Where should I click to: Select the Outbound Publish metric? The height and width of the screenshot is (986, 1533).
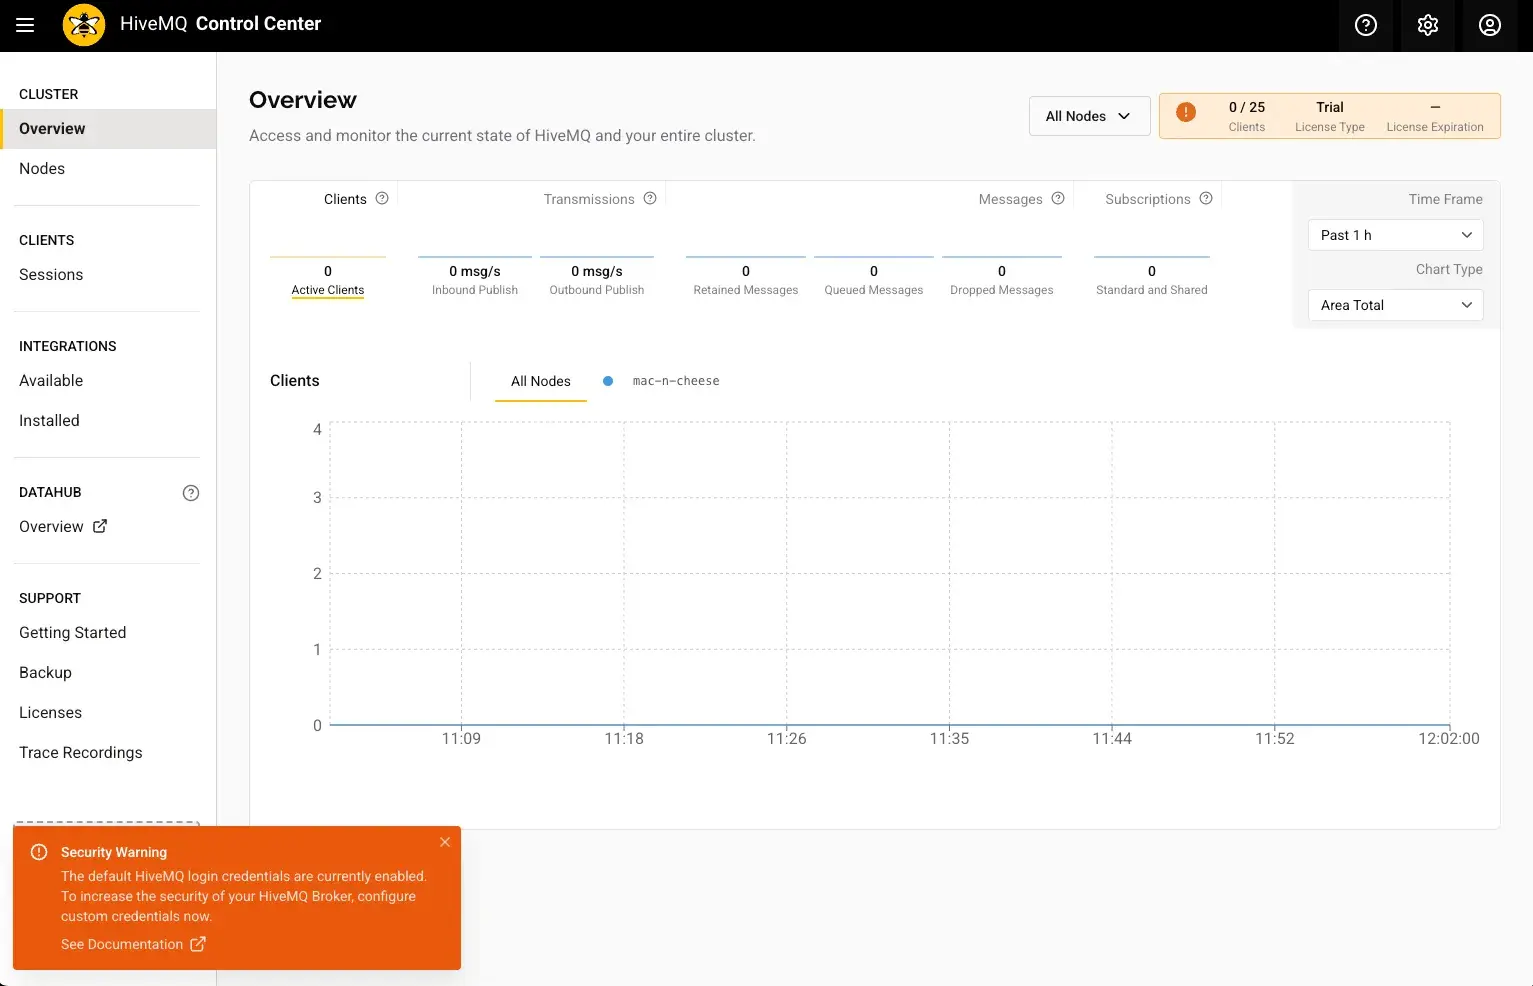coord(597,279)
